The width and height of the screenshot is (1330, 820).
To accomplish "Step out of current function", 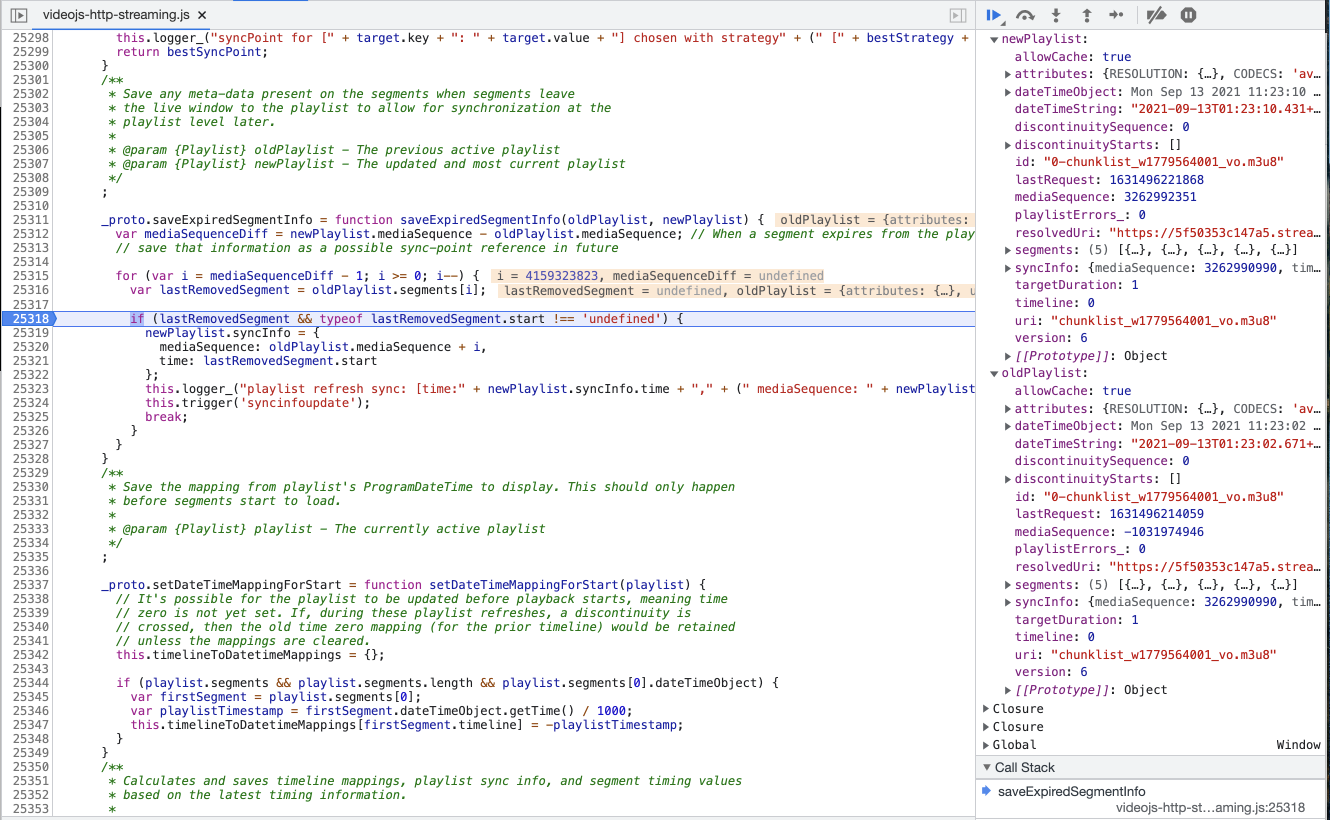I will (1088, 15).
